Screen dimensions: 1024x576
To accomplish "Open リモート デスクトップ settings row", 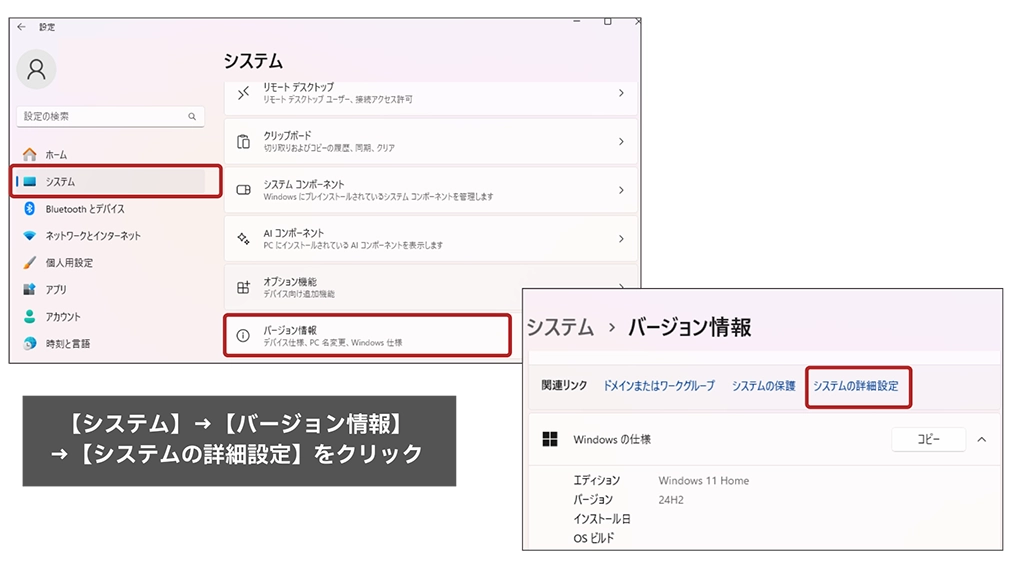I will [x=429, y=93].
